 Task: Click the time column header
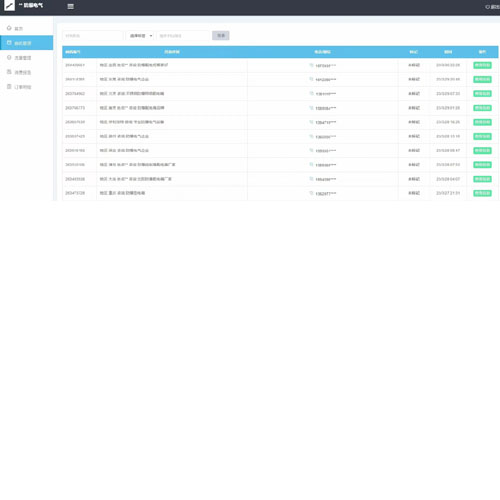448,52
